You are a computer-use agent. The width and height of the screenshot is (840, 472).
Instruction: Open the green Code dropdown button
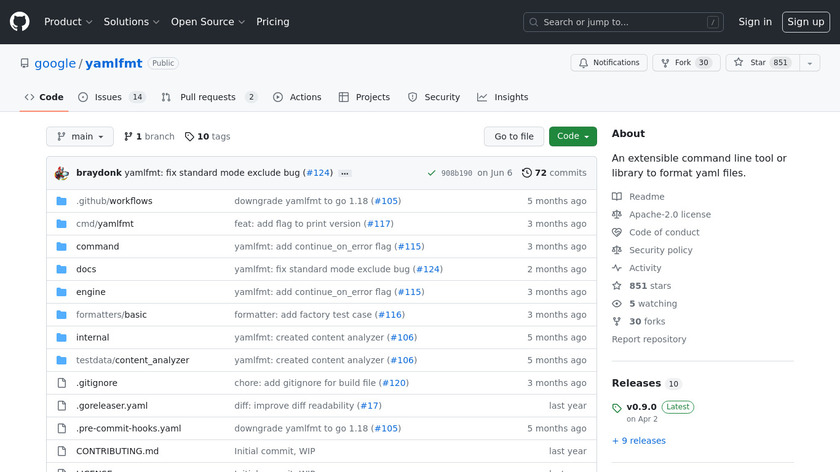573,137
